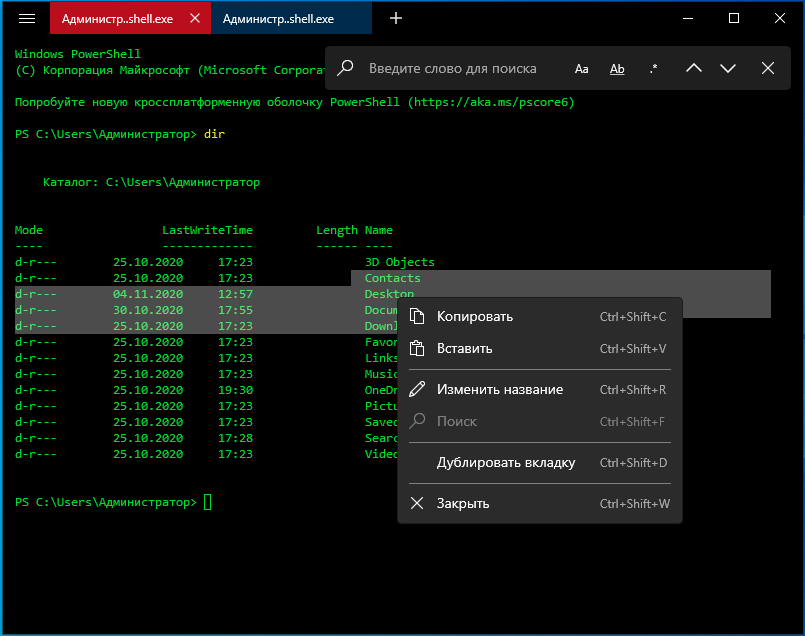Maximize the terminal window
This screenshot has width=805, height=636.
[733, 18]
